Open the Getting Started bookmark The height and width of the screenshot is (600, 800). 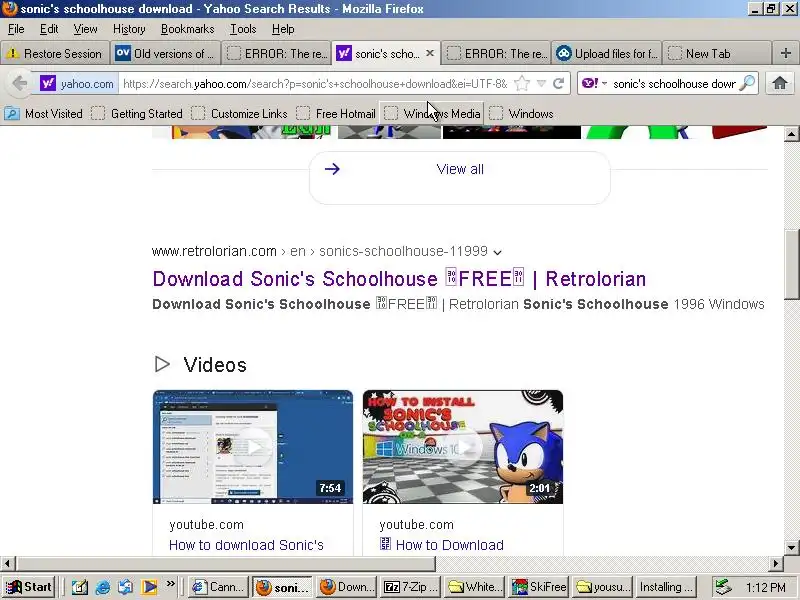coord(137,113)
